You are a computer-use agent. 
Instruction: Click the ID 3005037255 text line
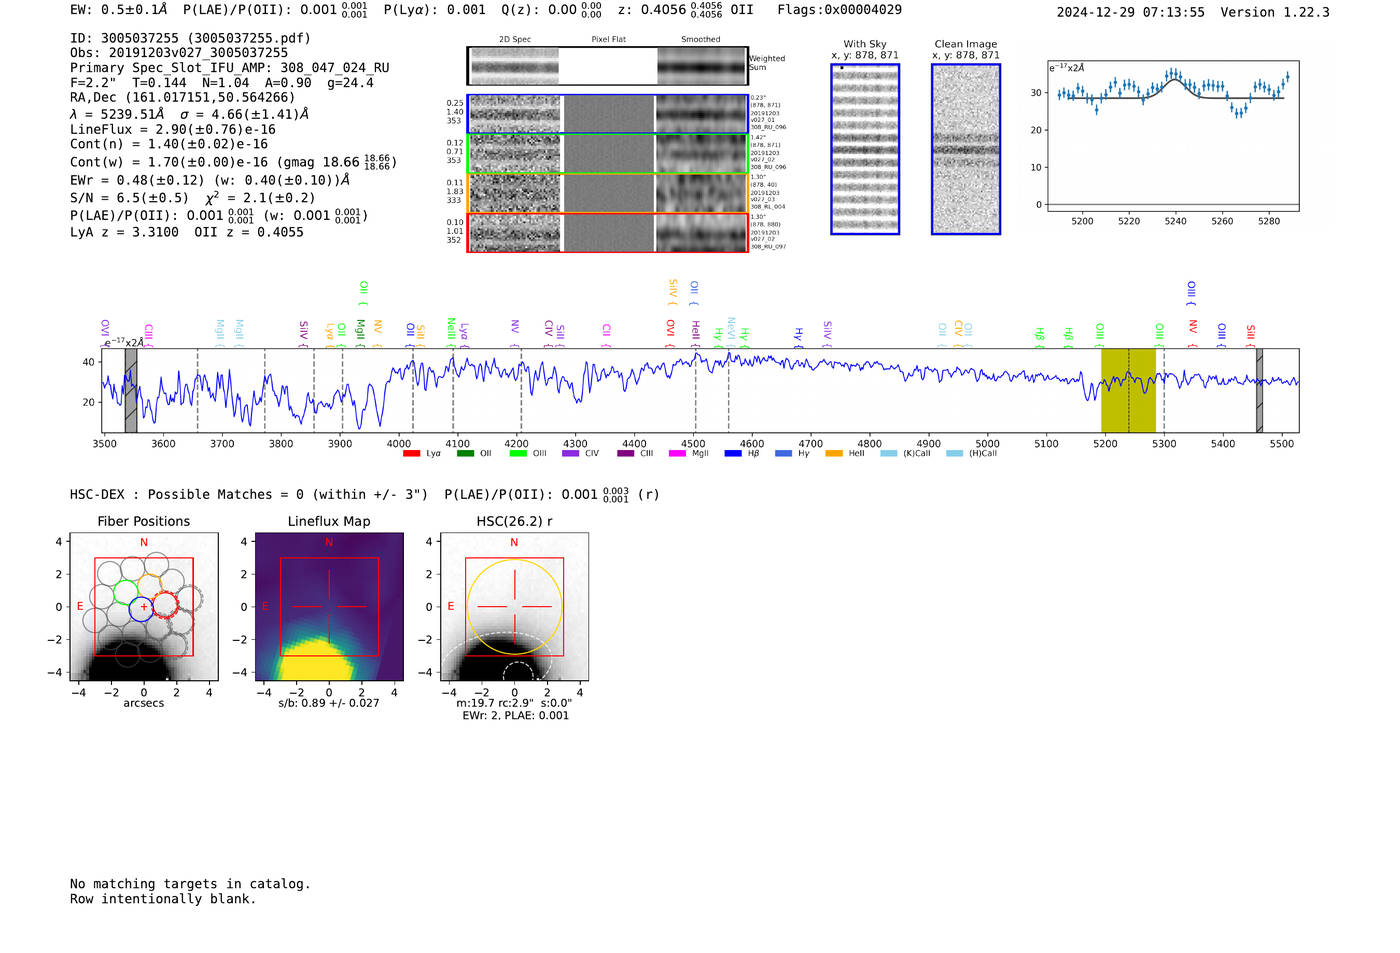click(190, 38)
